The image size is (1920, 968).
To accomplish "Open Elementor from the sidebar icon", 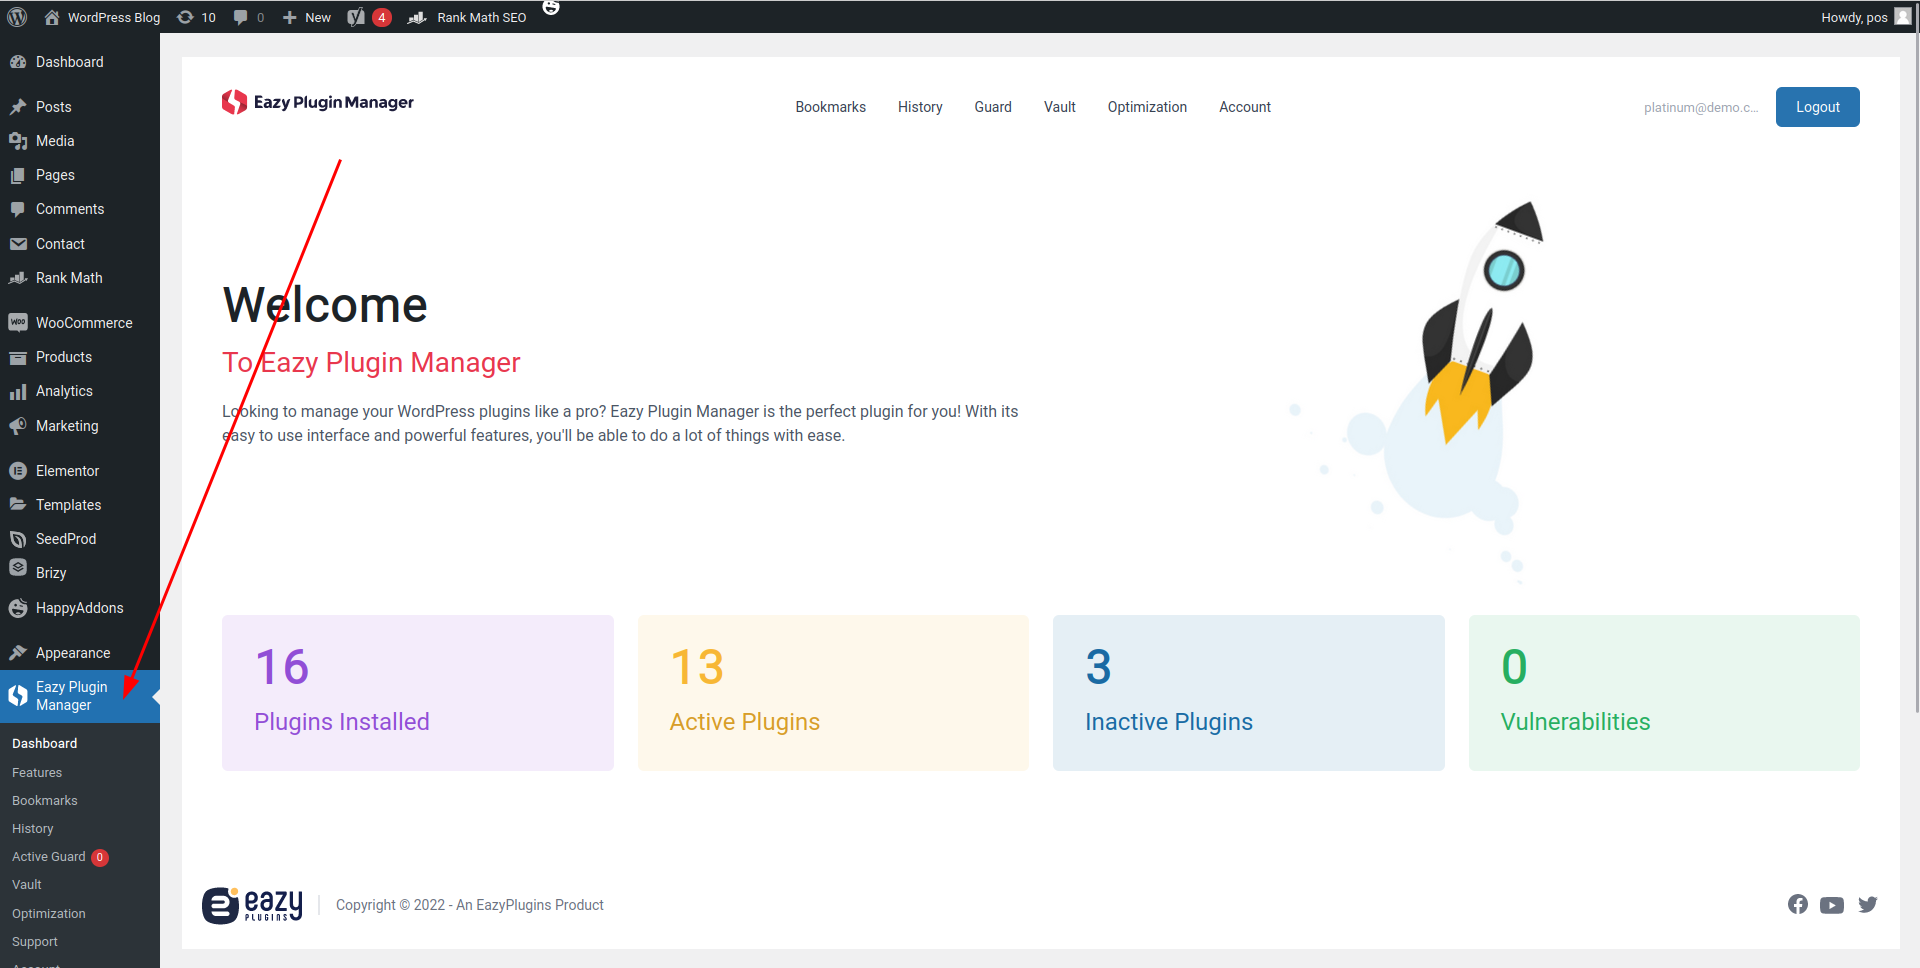I will (19, 470).
